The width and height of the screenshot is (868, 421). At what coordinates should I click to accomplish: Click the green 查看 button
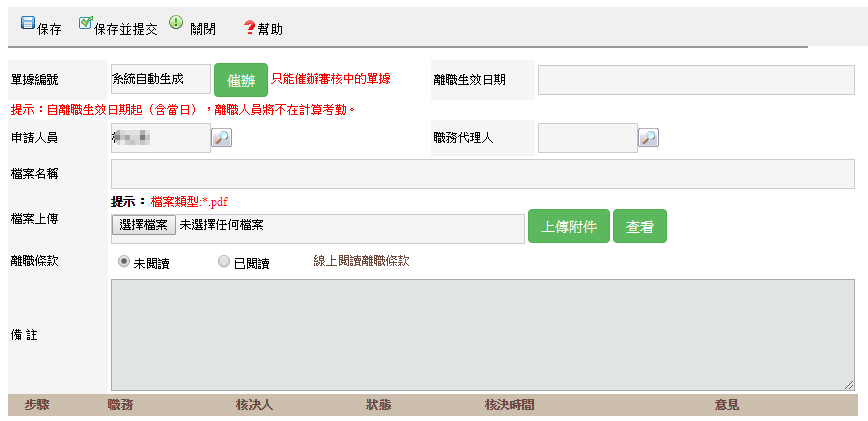point(639,227)
